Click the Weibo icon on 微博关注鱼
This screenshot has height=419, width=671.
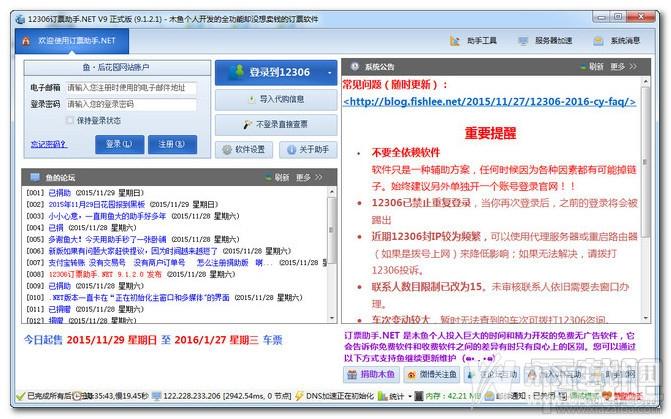(x=411, y=375)
